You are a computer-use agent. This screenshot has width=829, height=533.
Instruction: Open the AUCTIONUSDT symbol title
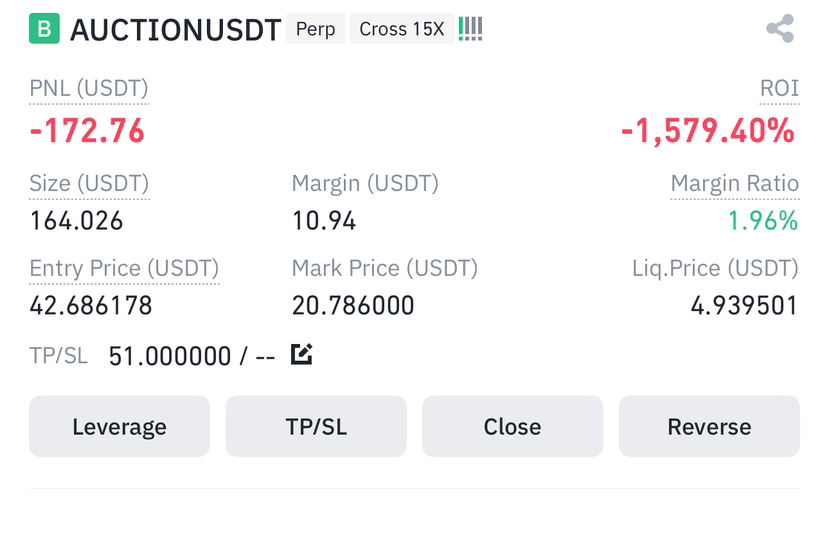pos(176,30)
